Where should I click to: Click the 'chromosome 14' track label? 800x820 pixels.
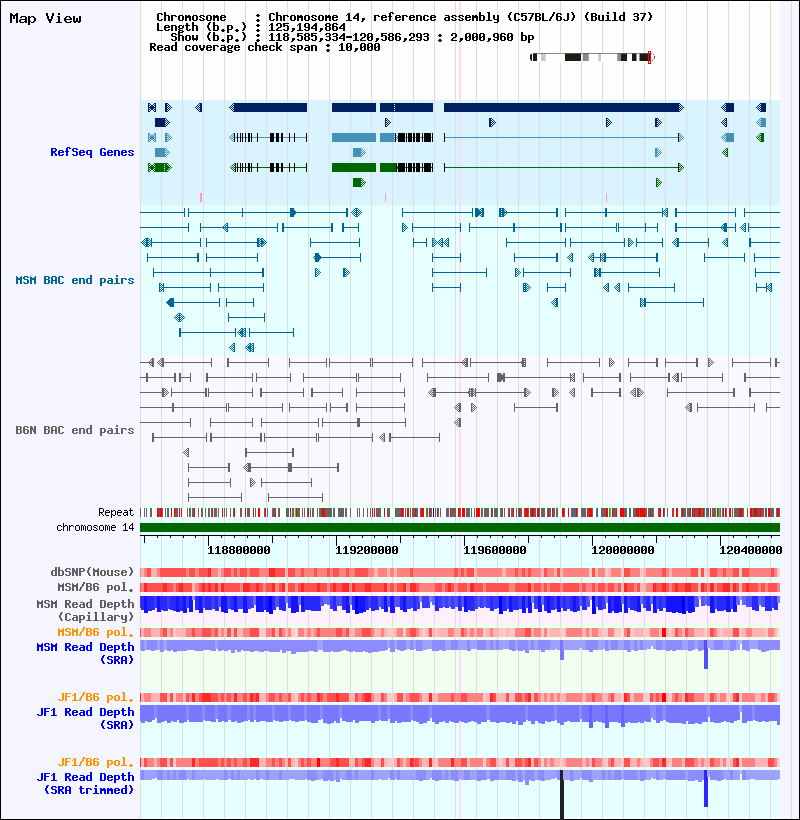95,527
